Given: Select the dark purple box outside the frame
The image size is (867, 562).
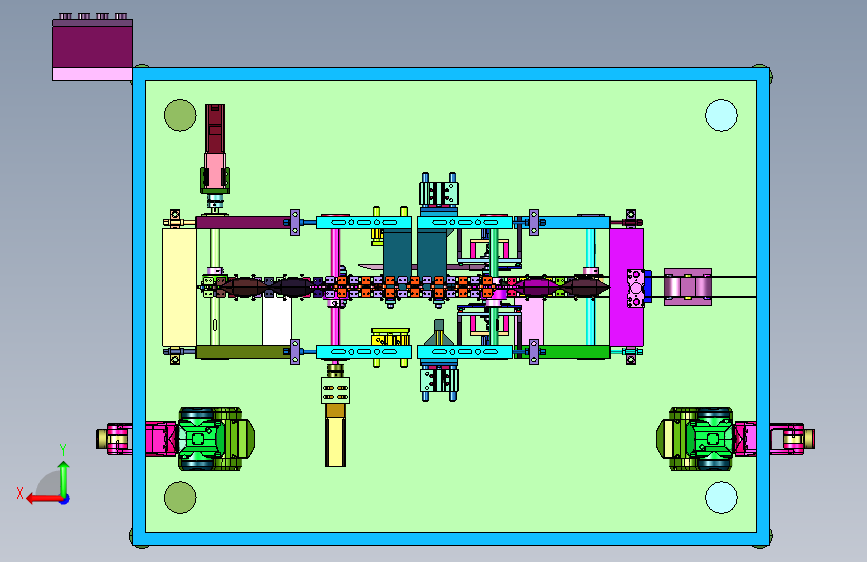Looking at the screenshot, I should [92, 47].
